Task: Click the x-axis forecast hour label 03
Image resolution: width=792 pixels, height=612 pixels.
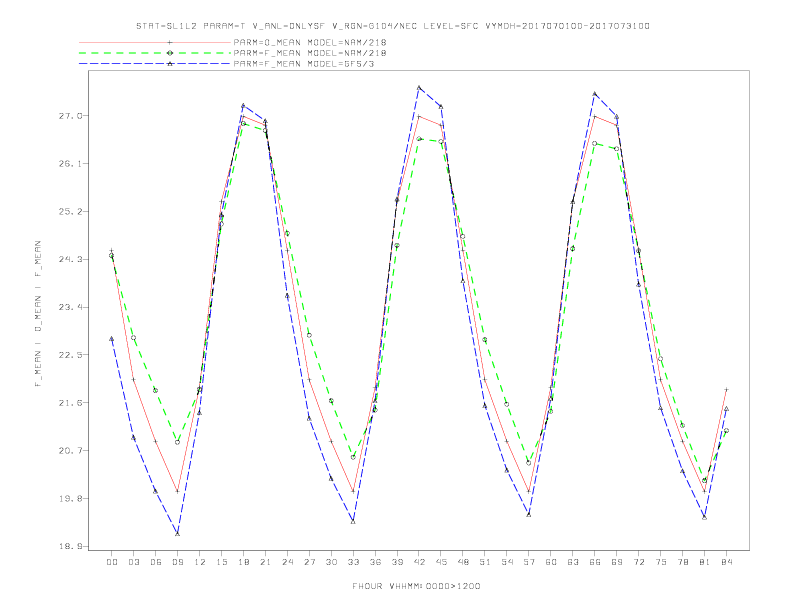Action: tap(133, 562)
